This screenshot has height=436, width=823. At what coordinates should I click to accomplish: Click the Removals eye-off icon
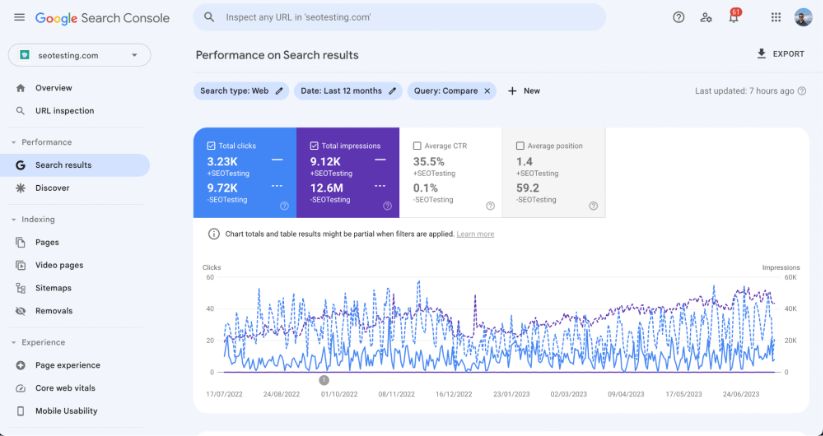point(20,311)
